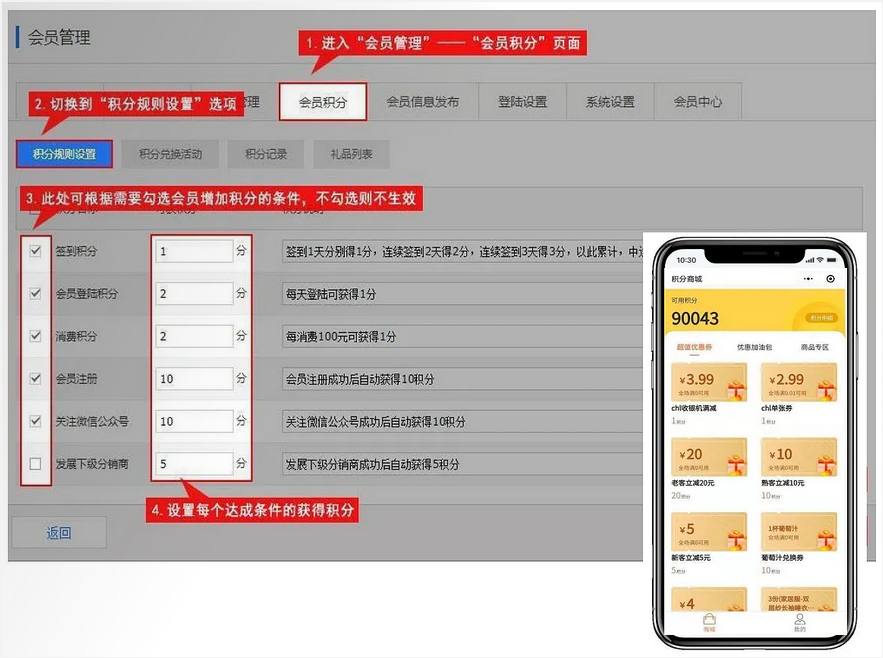Screen dimensions: 883x658
Task: Select the ¥2.99 coupon card
Action: point(798,383)
